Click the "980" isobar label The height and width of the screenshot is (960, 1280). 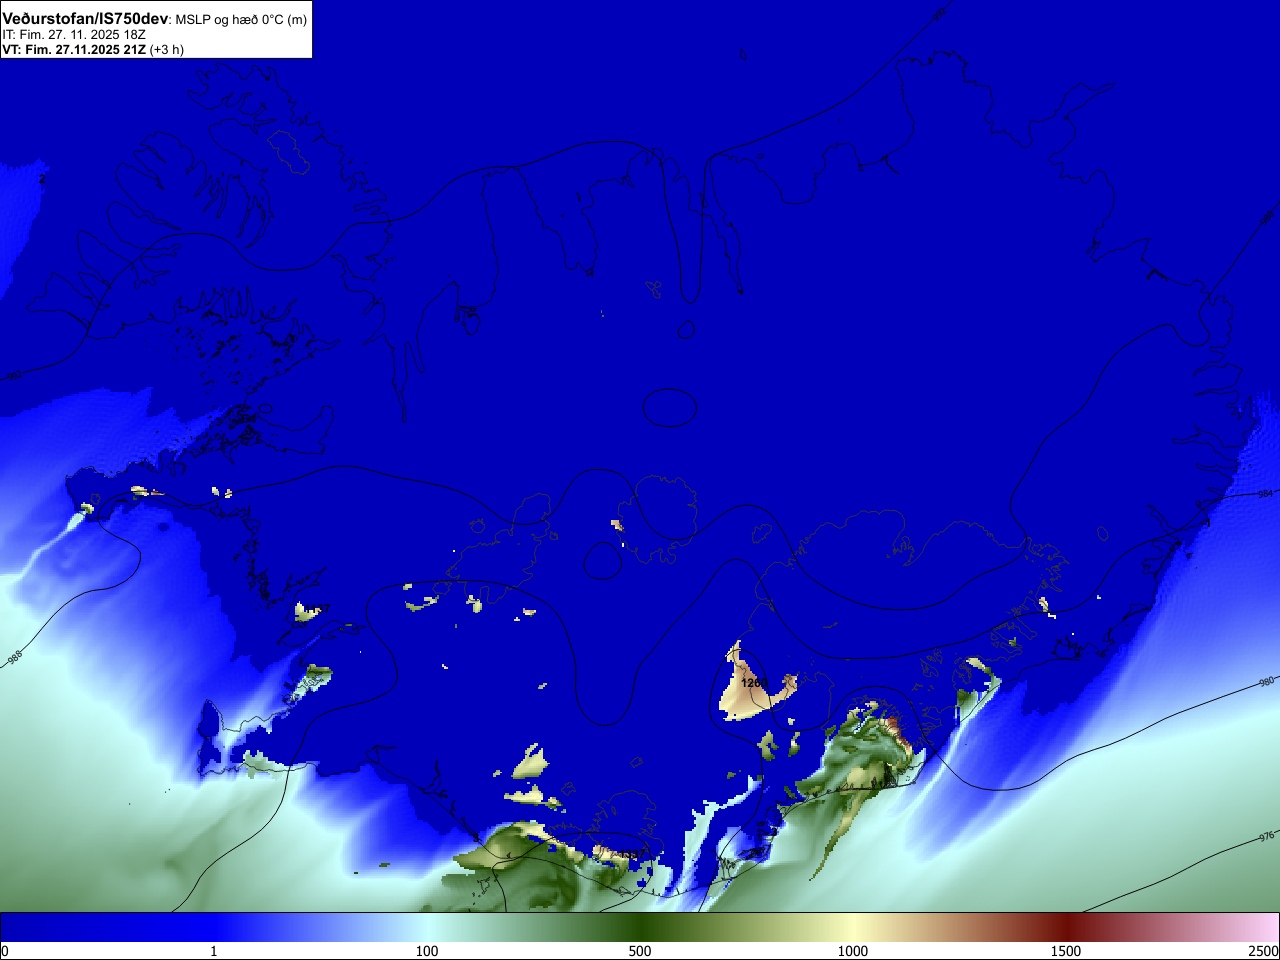(1266, 683)
